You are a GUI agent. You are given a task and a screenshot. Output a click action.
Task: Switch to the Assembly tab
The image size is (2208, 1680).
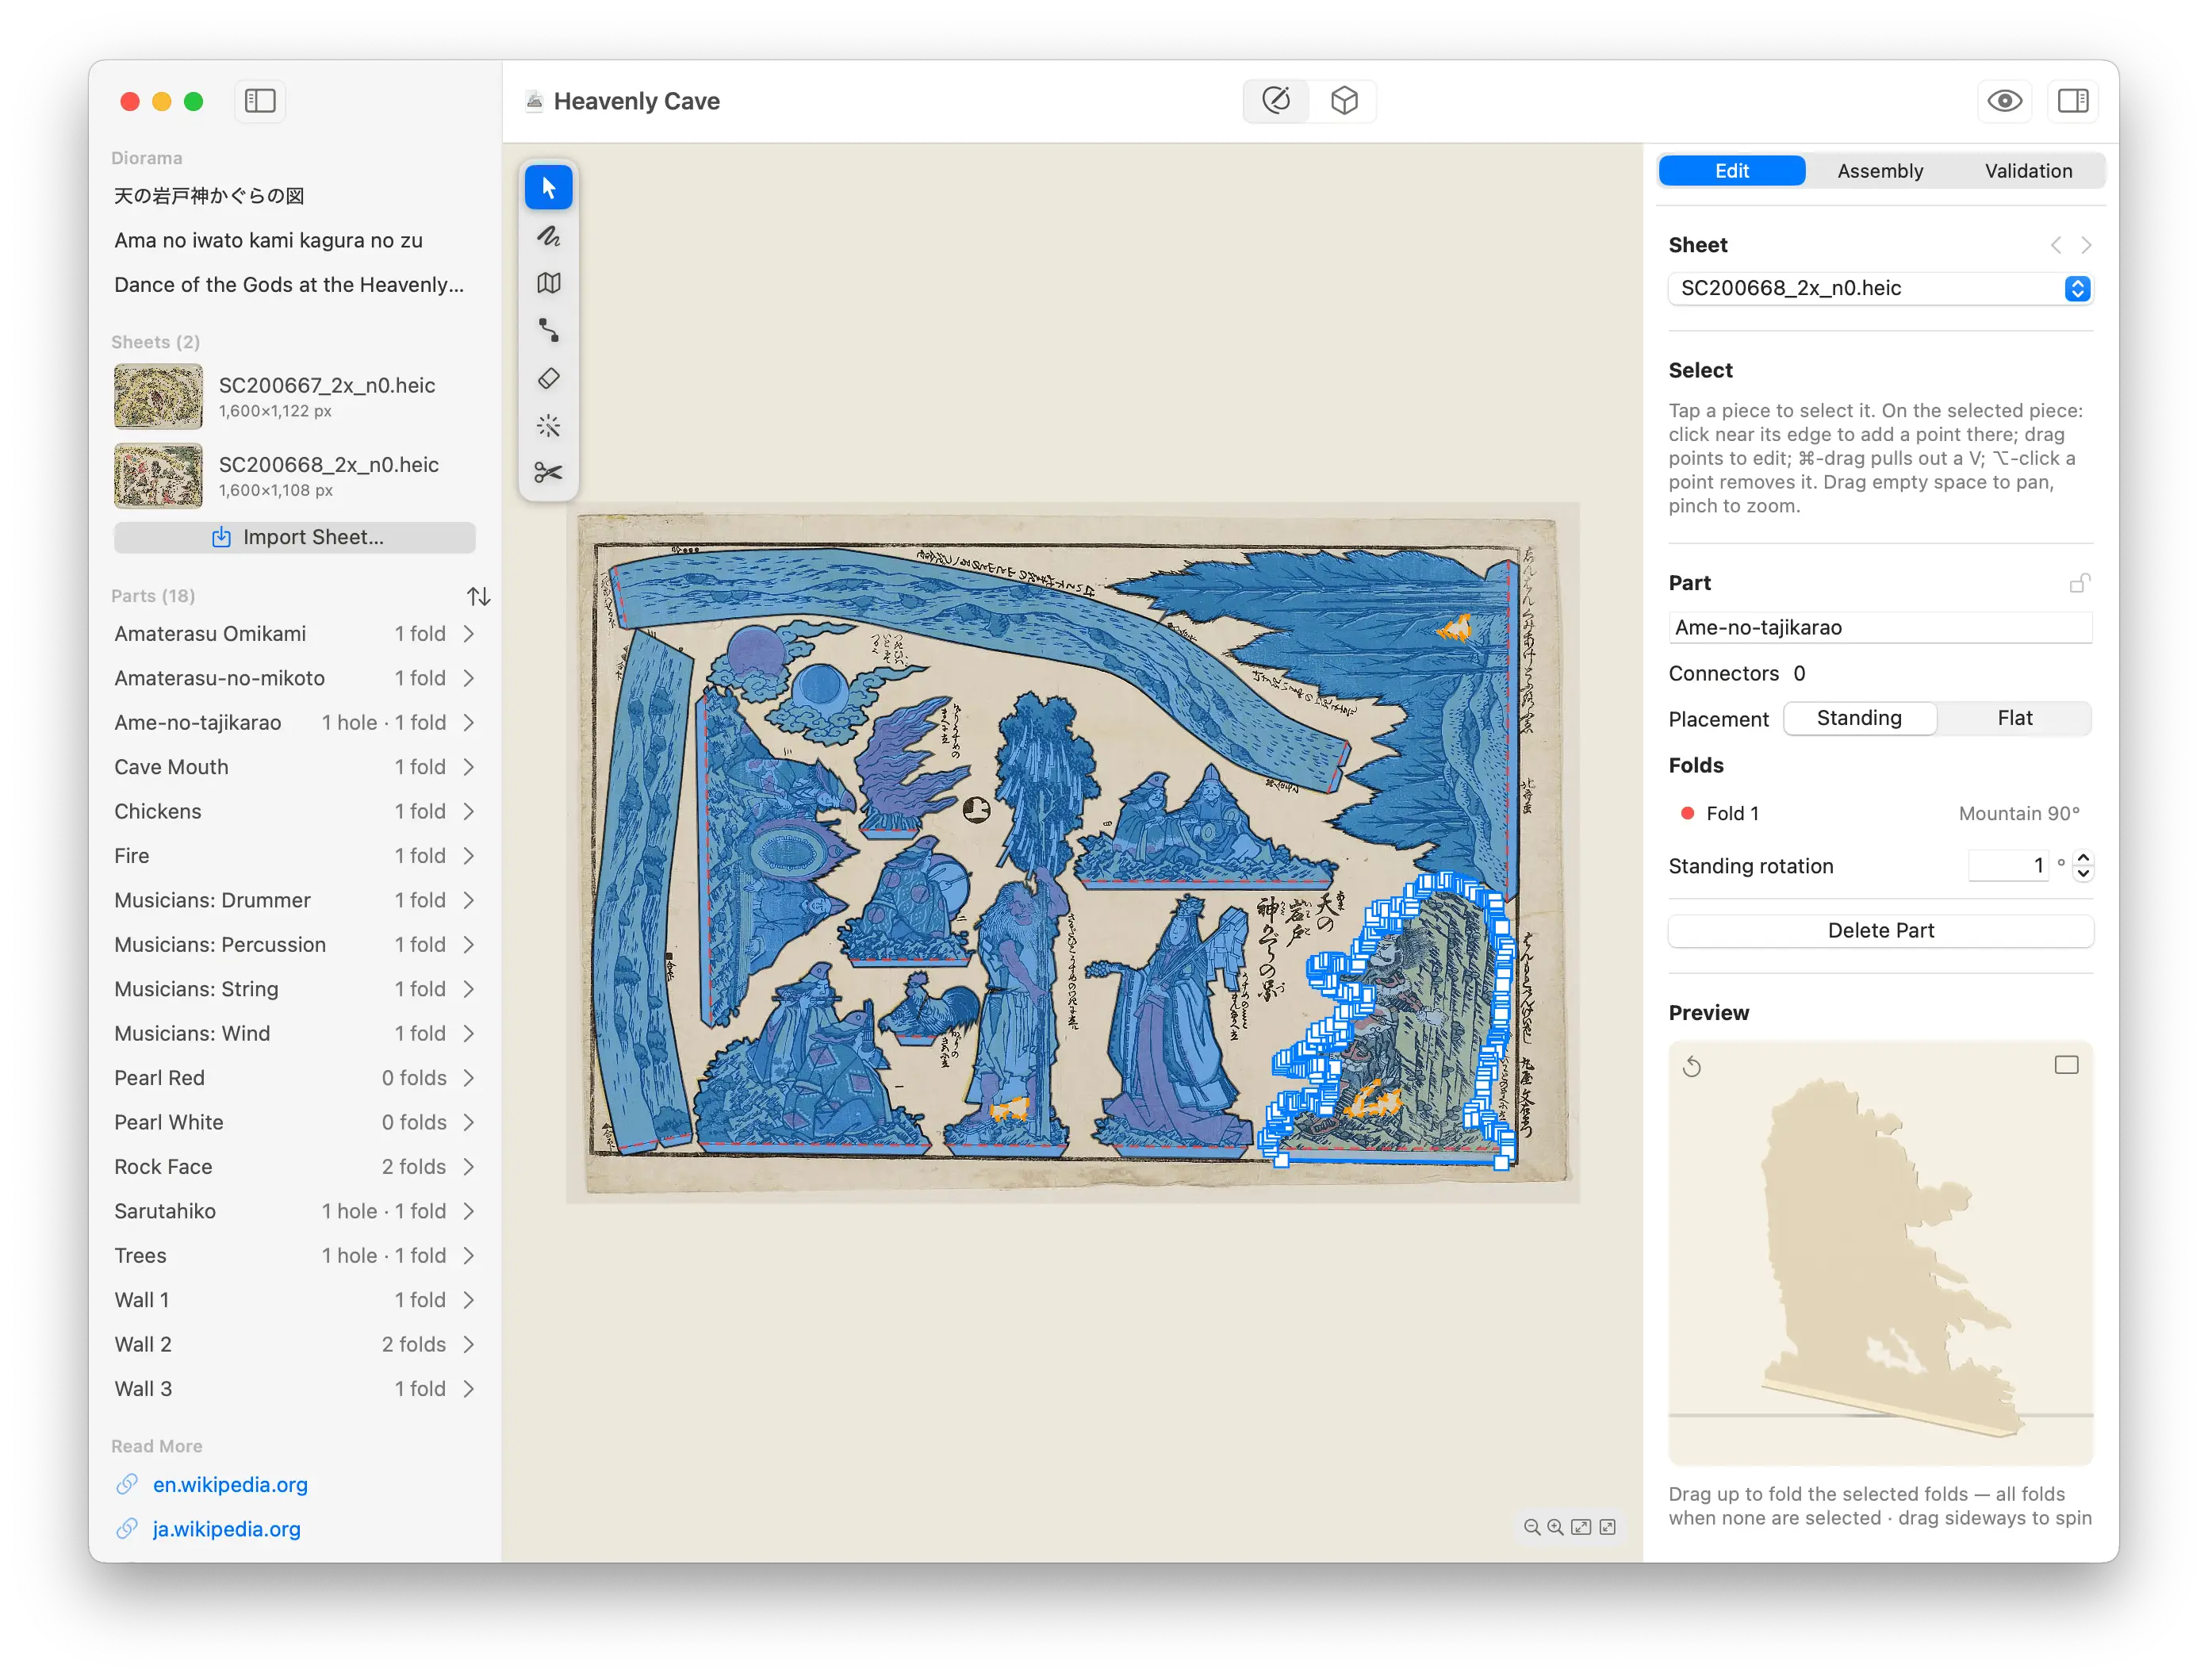point(1880,171)
